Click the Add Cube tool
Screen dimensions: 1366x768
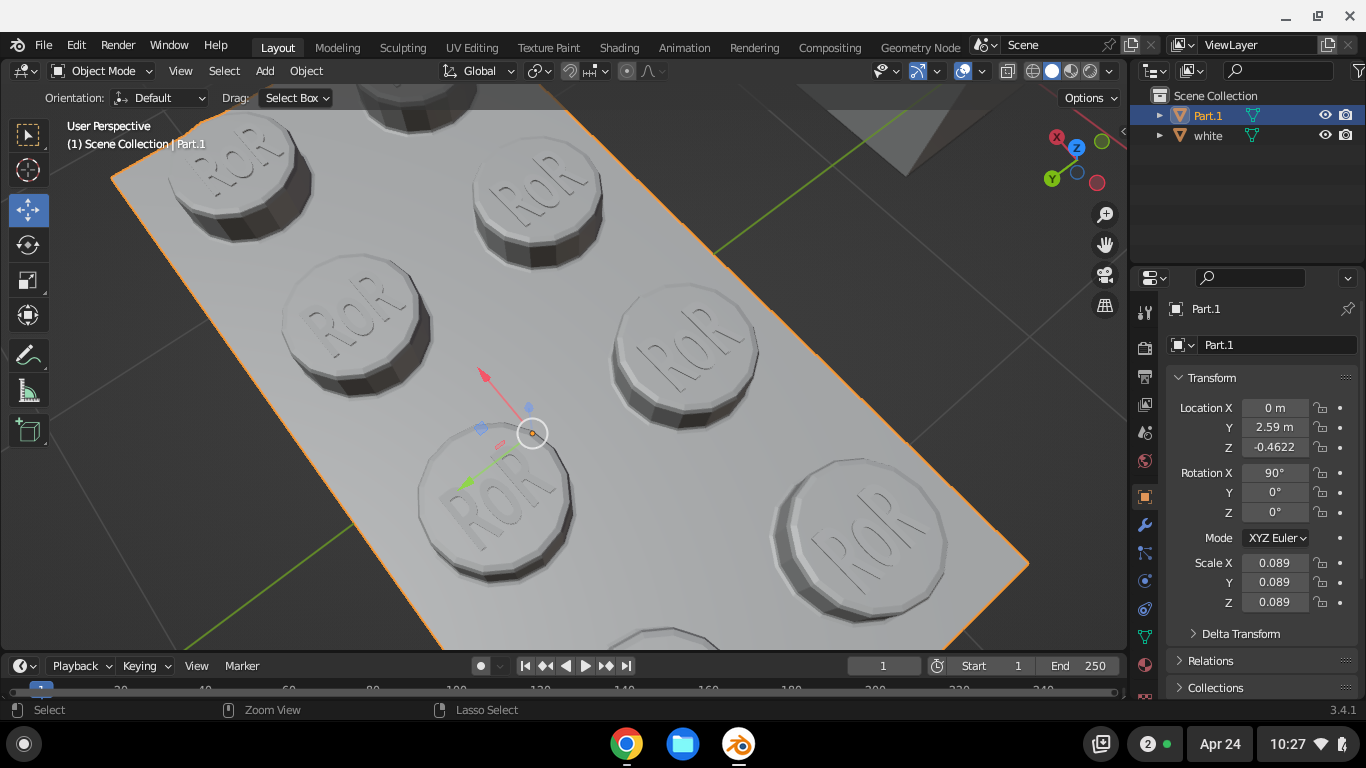pos(29,431)
